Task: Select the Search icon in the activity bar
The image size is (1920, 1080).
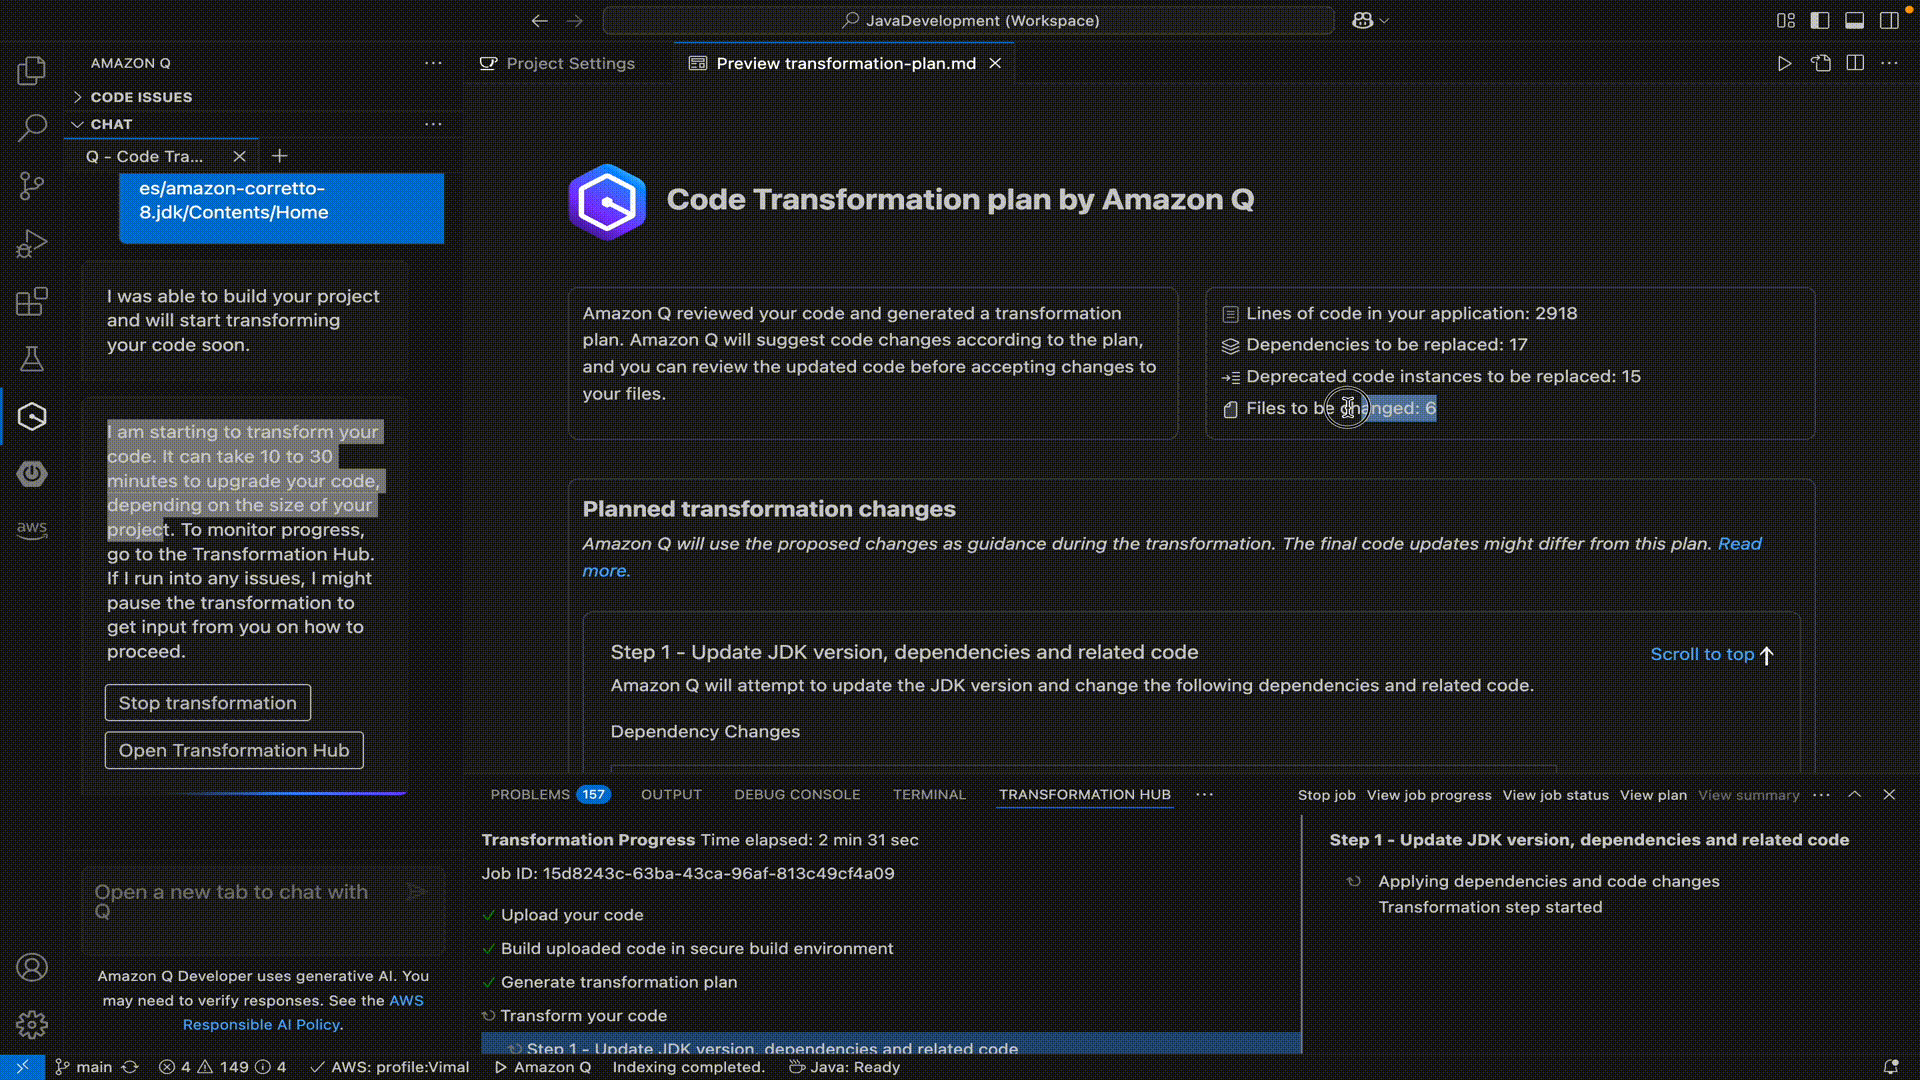Action: point(31,128)
